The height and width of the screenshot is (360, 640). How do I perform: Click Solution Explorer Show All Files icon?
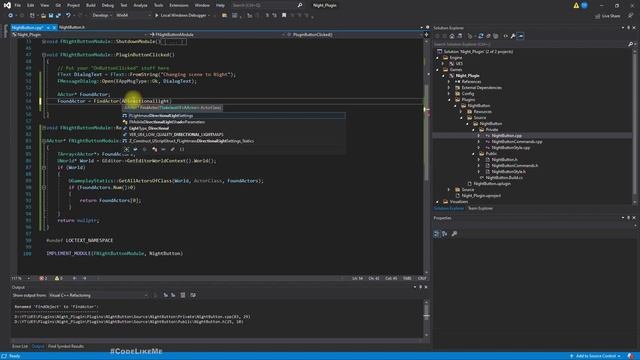click(496, 36)
